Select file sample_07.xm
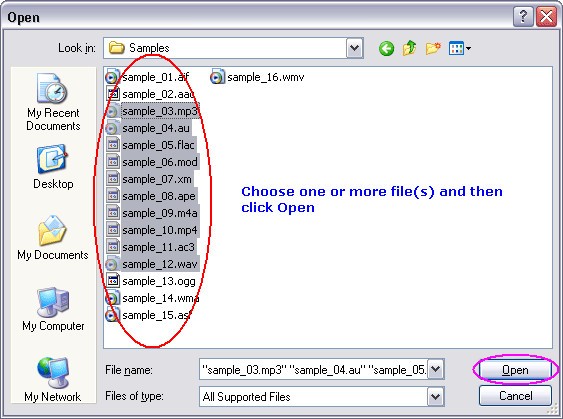 tap(150, 179)
